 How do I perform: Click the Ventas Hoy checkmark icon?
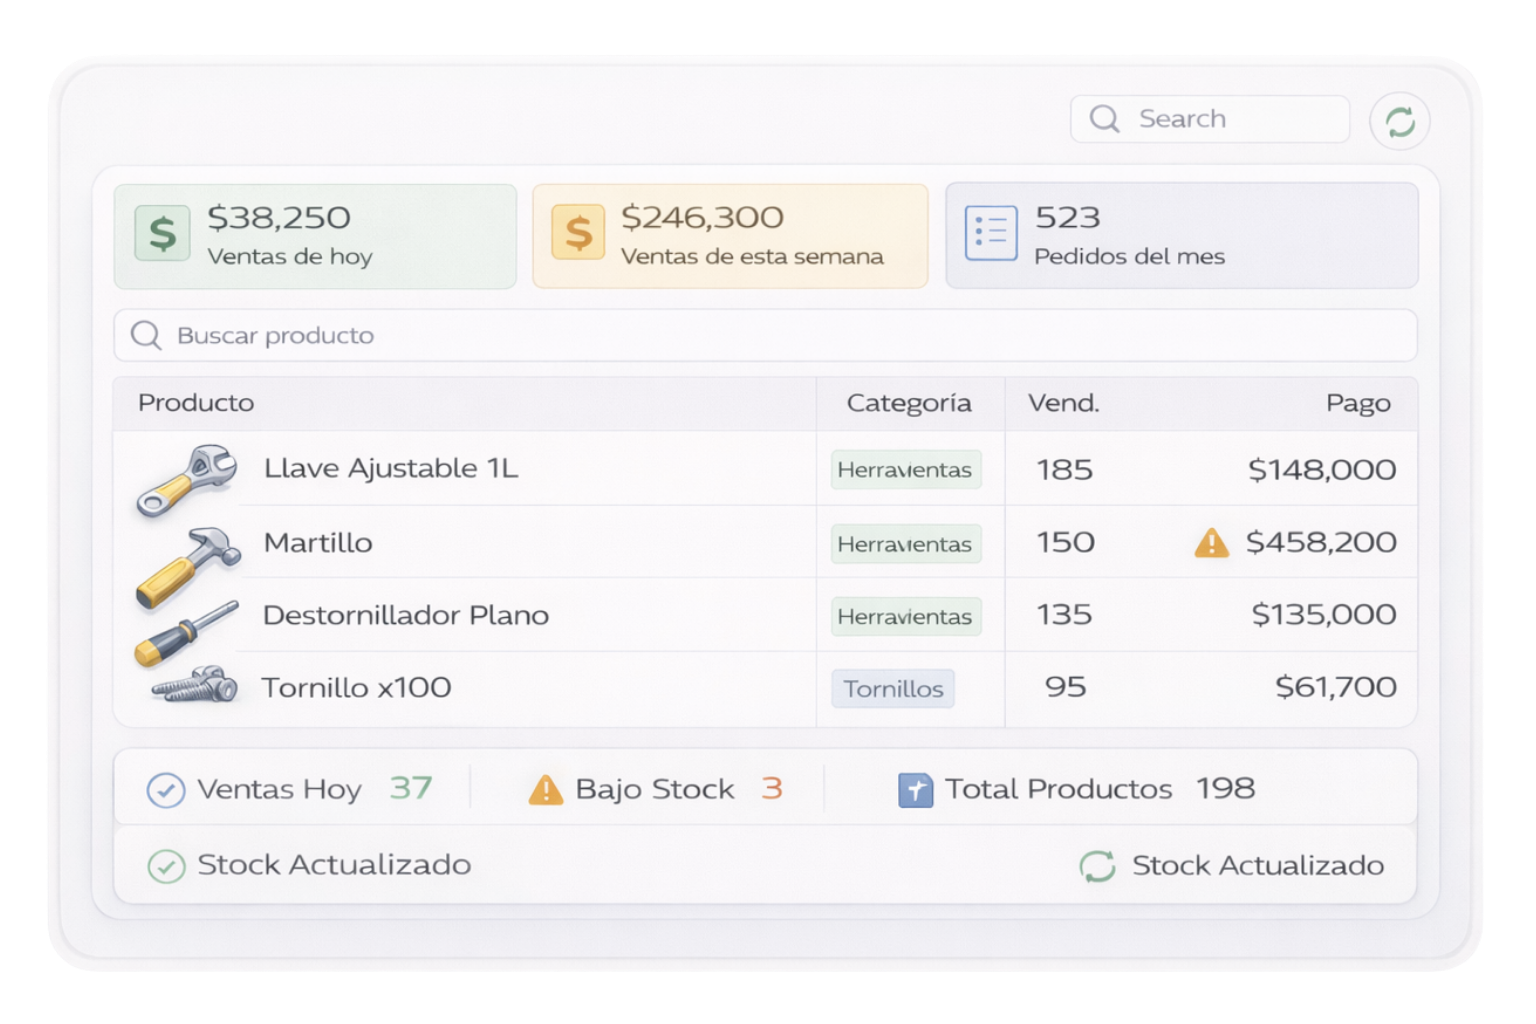click(x=166, y=790)
